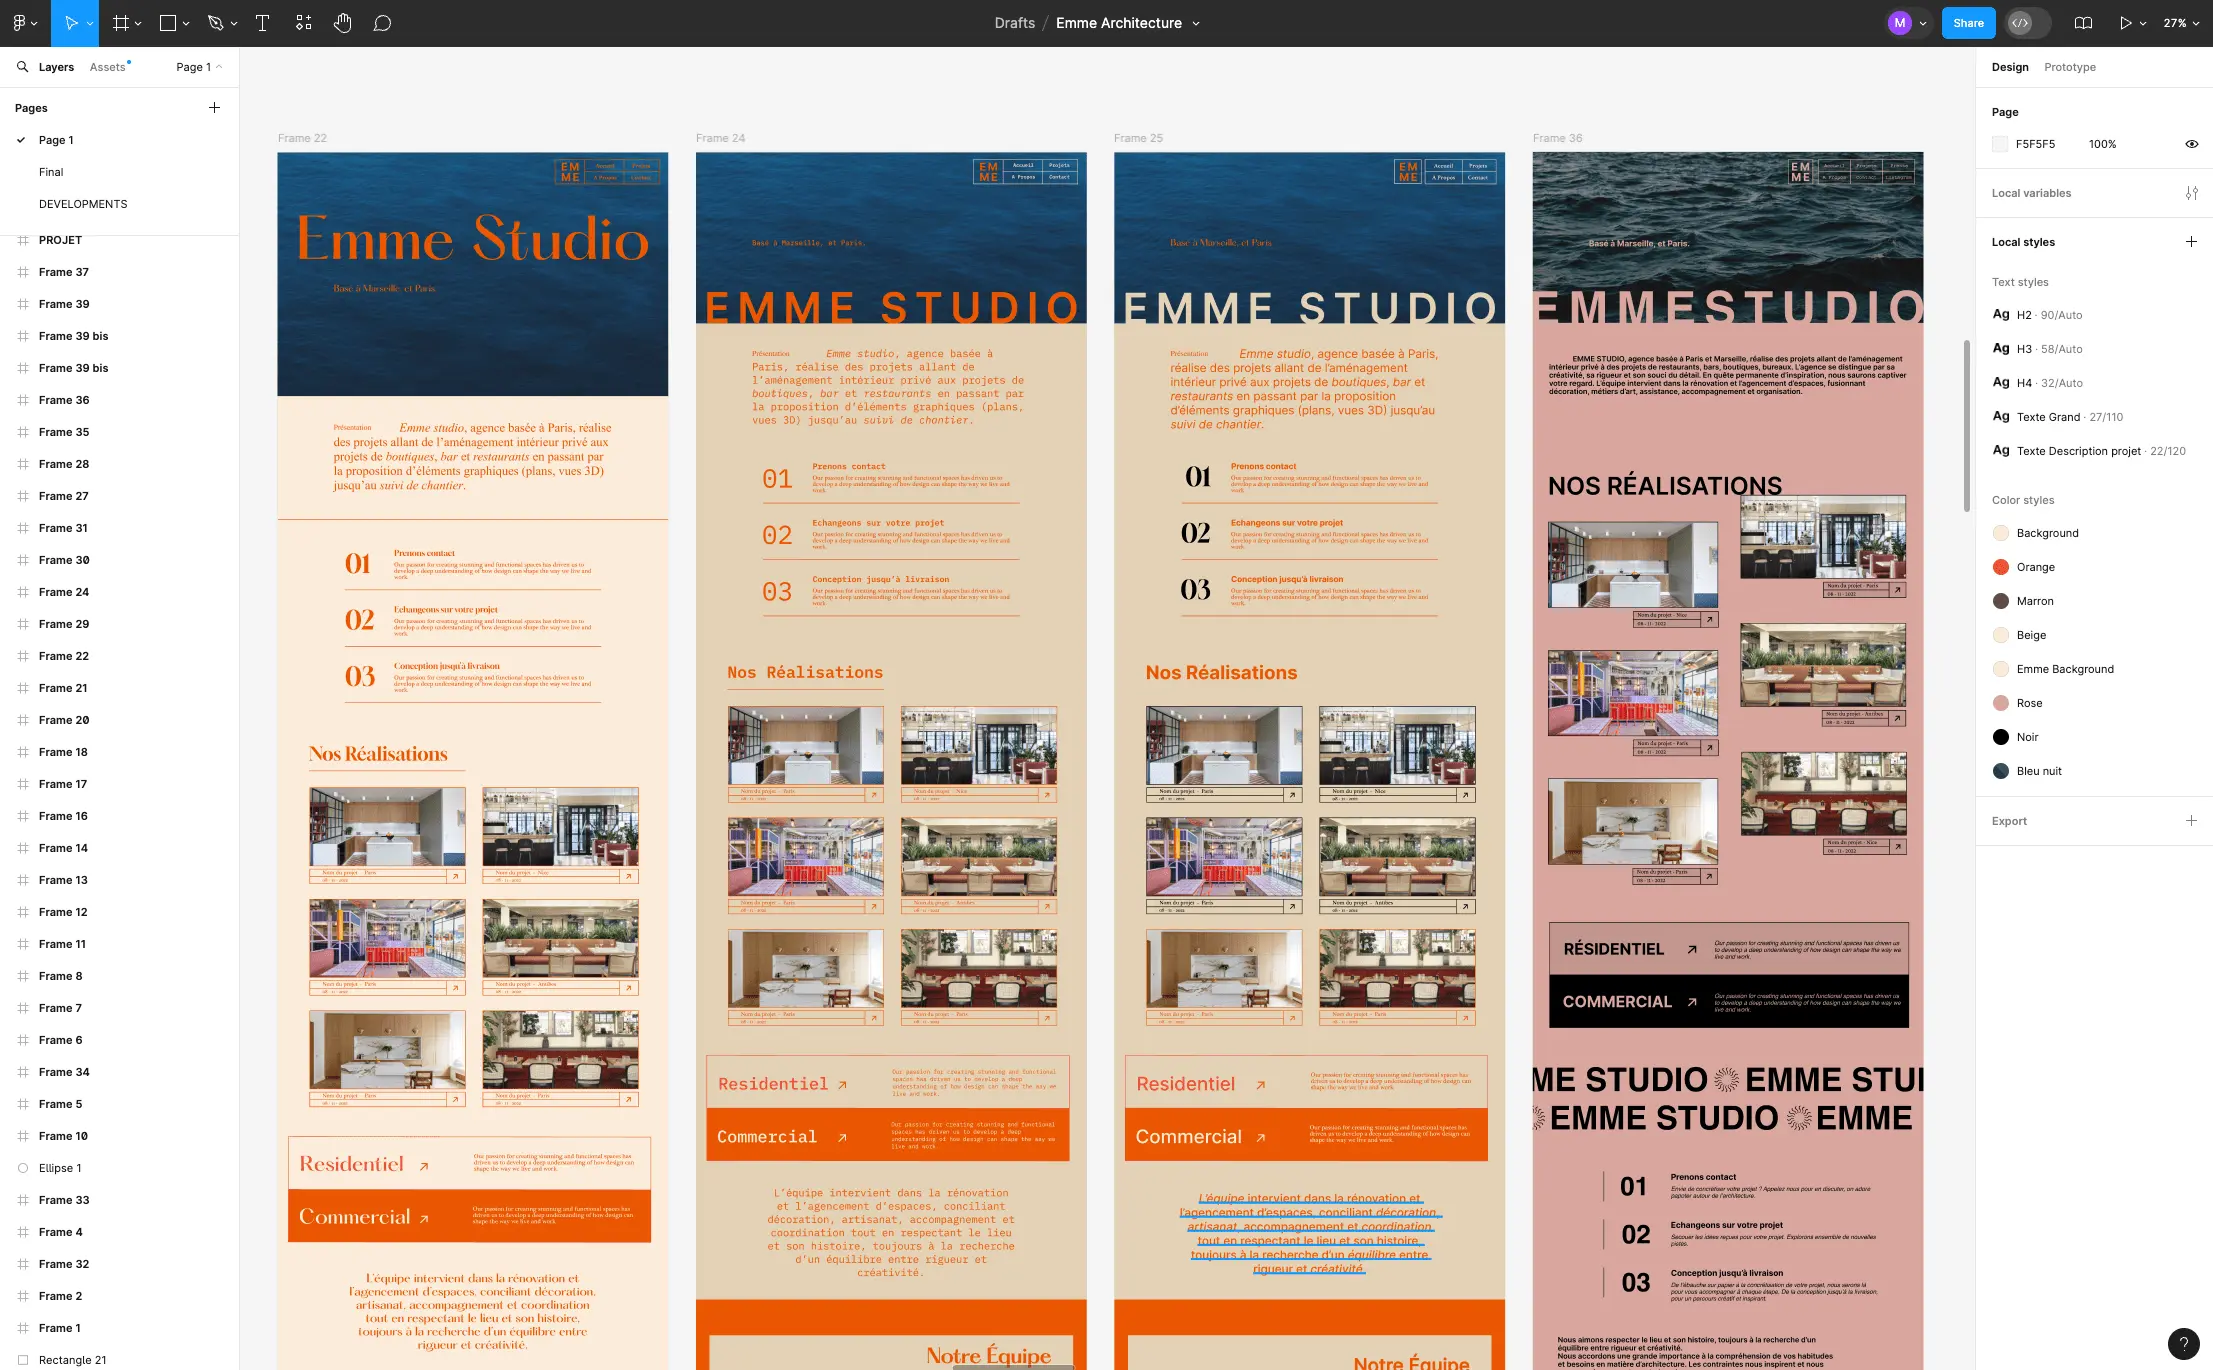Switch to the Prototype tab

2070,67
